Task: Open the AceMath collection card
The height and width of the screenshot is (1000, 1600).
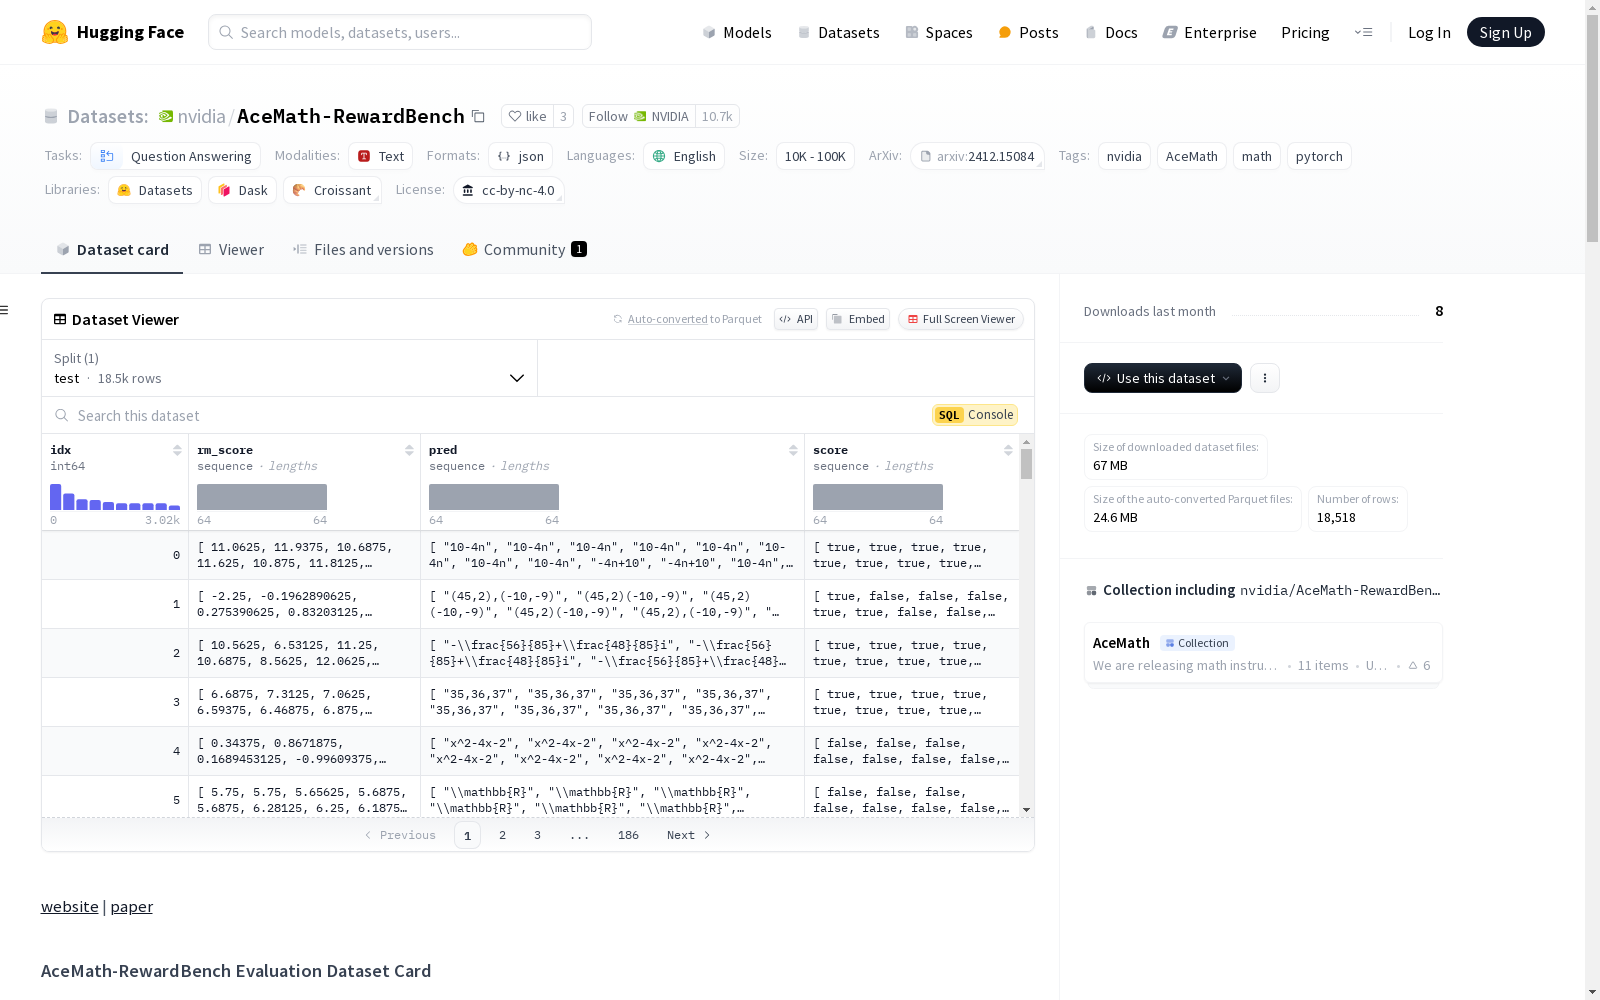Action: pyautogui.click(x=1263, y=653)
